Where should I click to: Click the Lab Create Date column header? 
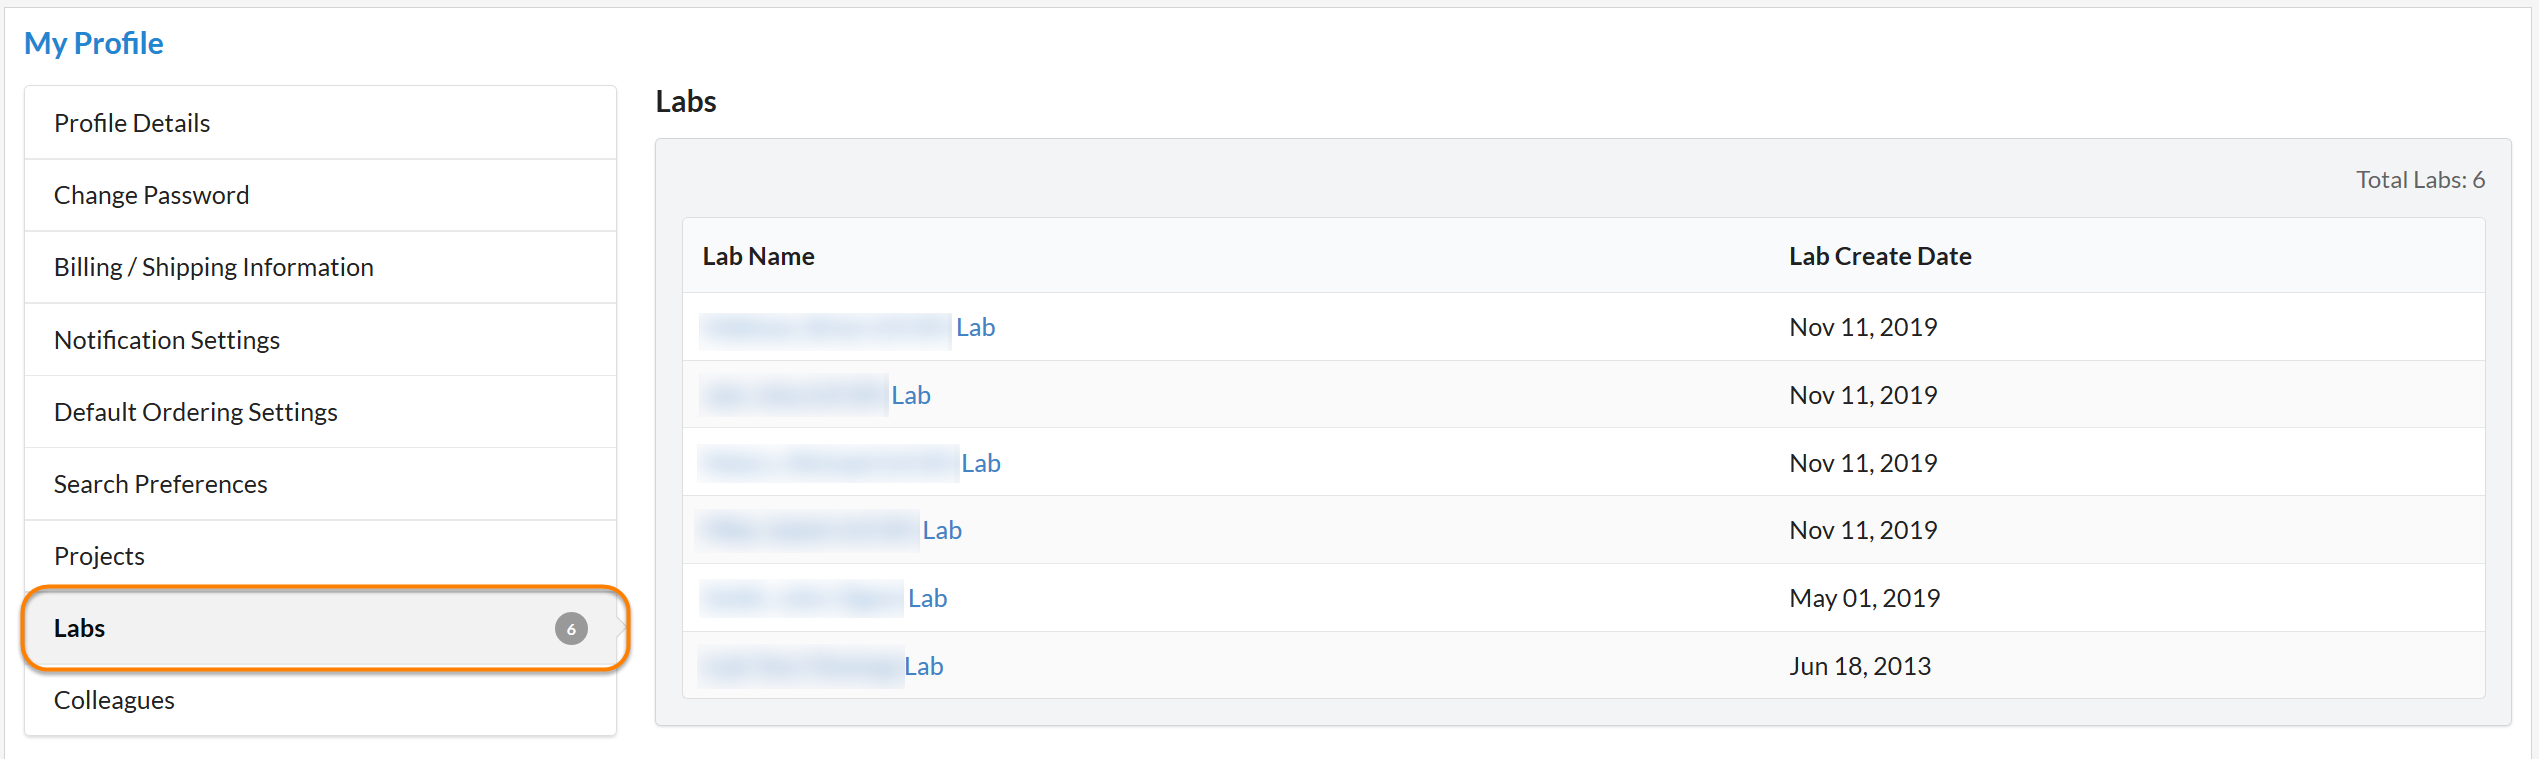click(x=1879, y=257)
